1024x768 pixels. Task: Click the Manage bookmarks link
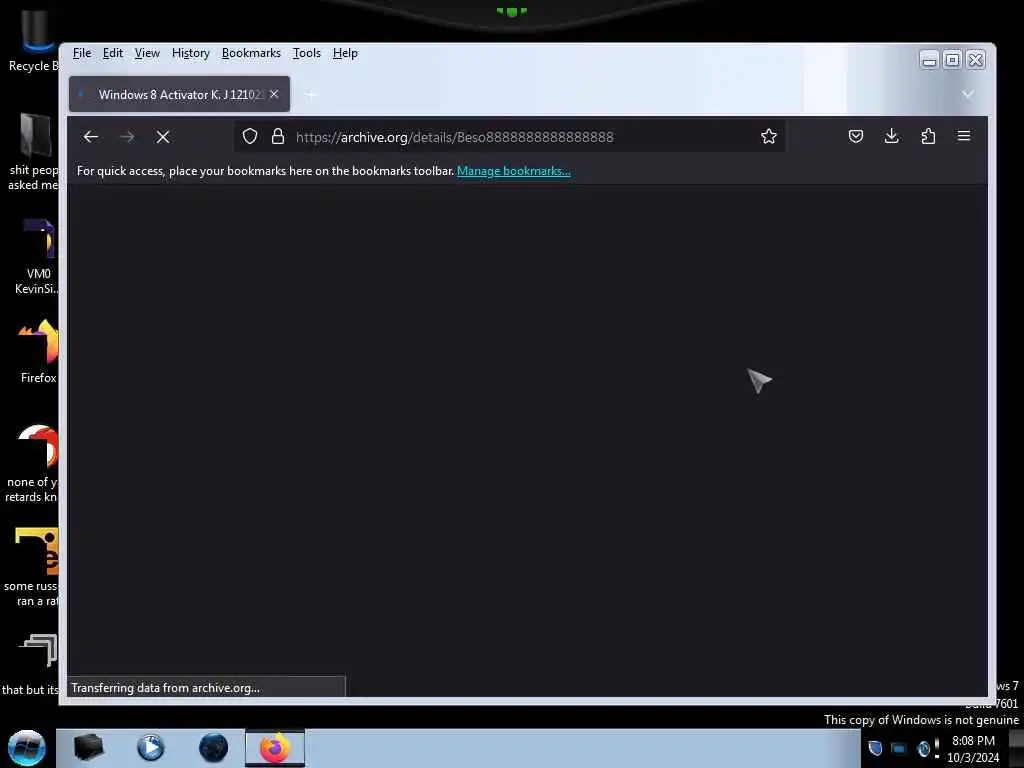[x=513, y=170]
